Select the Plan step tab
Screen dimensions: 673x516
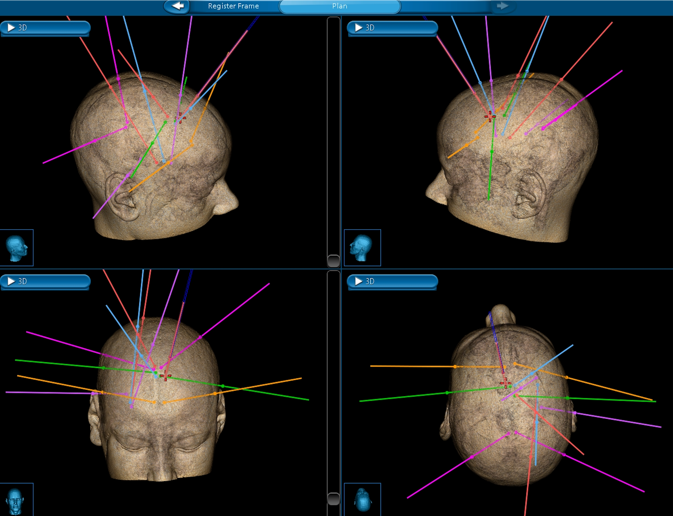339,6
